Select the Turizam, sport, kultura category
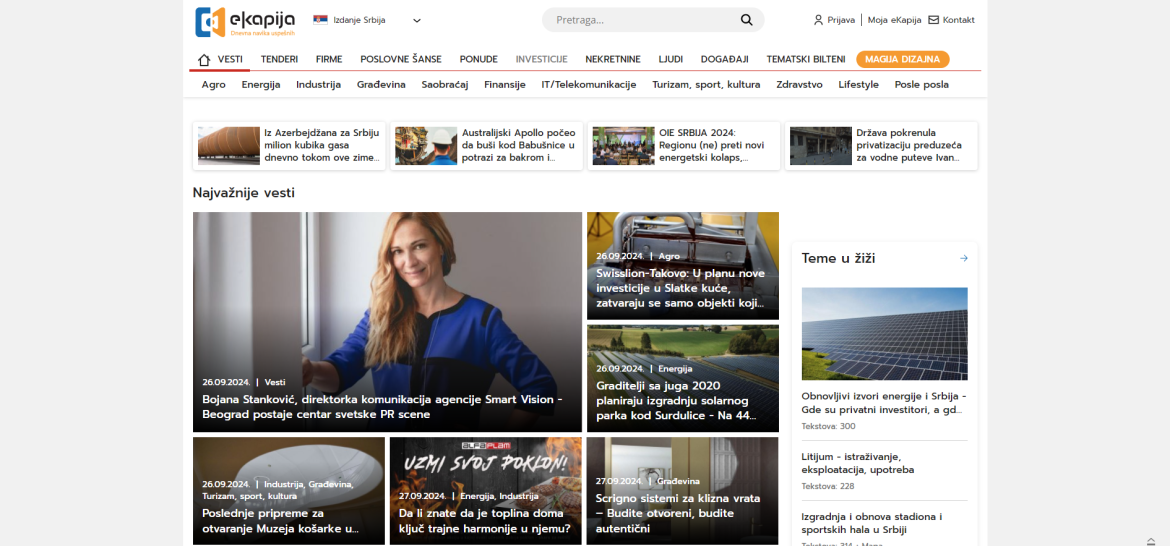Screen dimensions: 1170x546 tap(707, 85)
